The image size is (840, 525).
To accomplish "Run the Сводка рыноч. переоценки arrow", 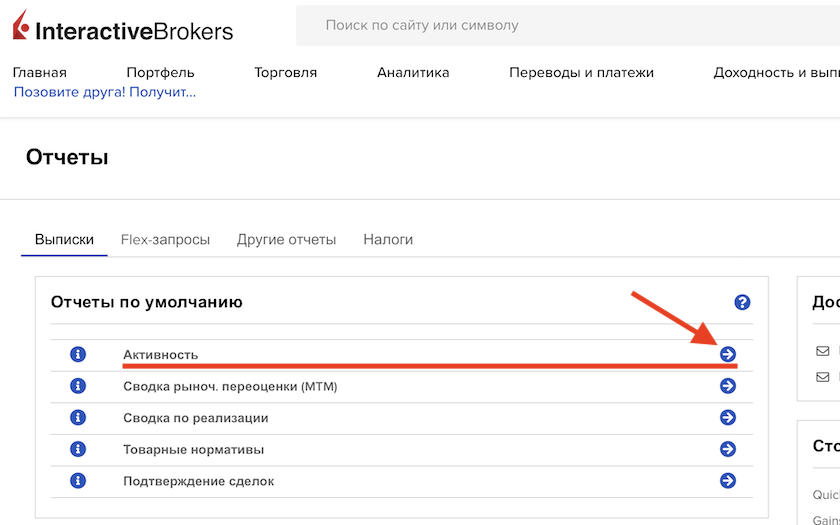I will tap(728, 386).
